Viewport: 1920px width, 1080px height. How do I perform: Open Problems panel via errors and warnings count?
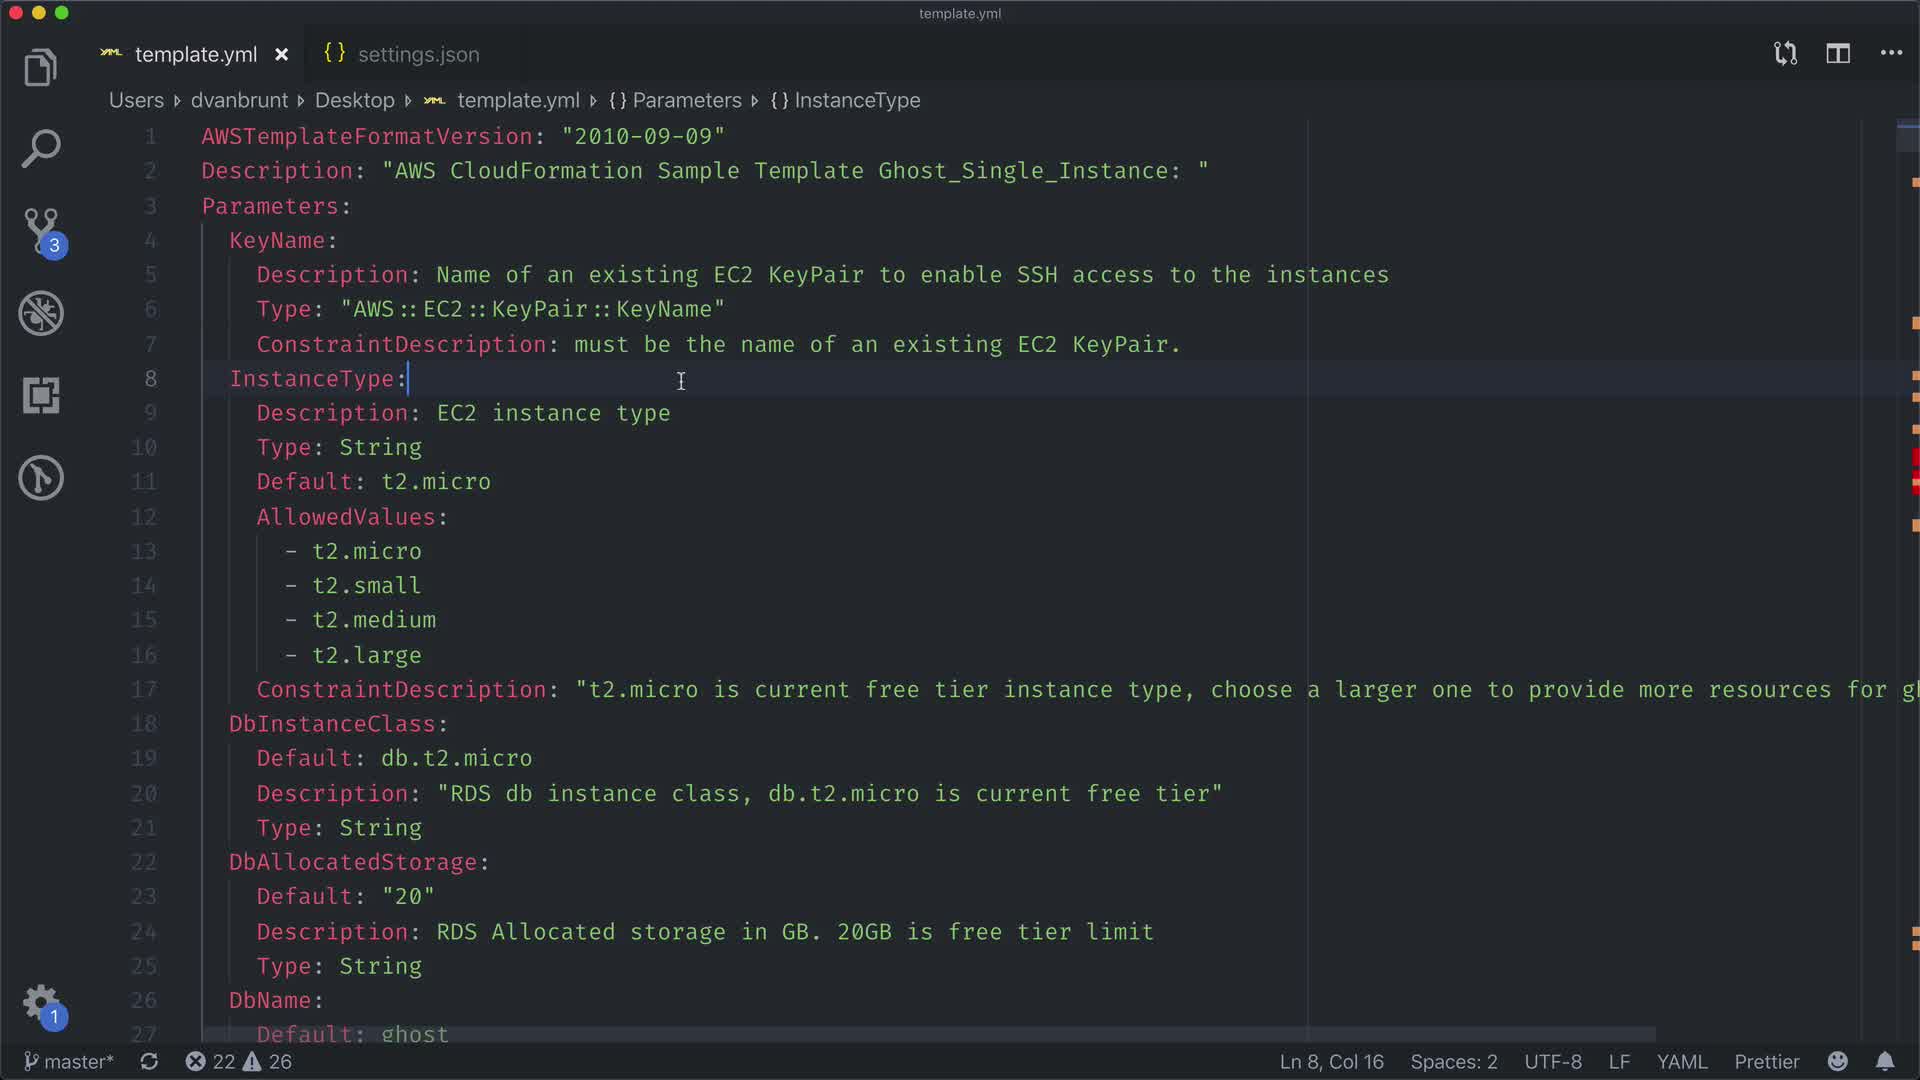(238, 1062)
